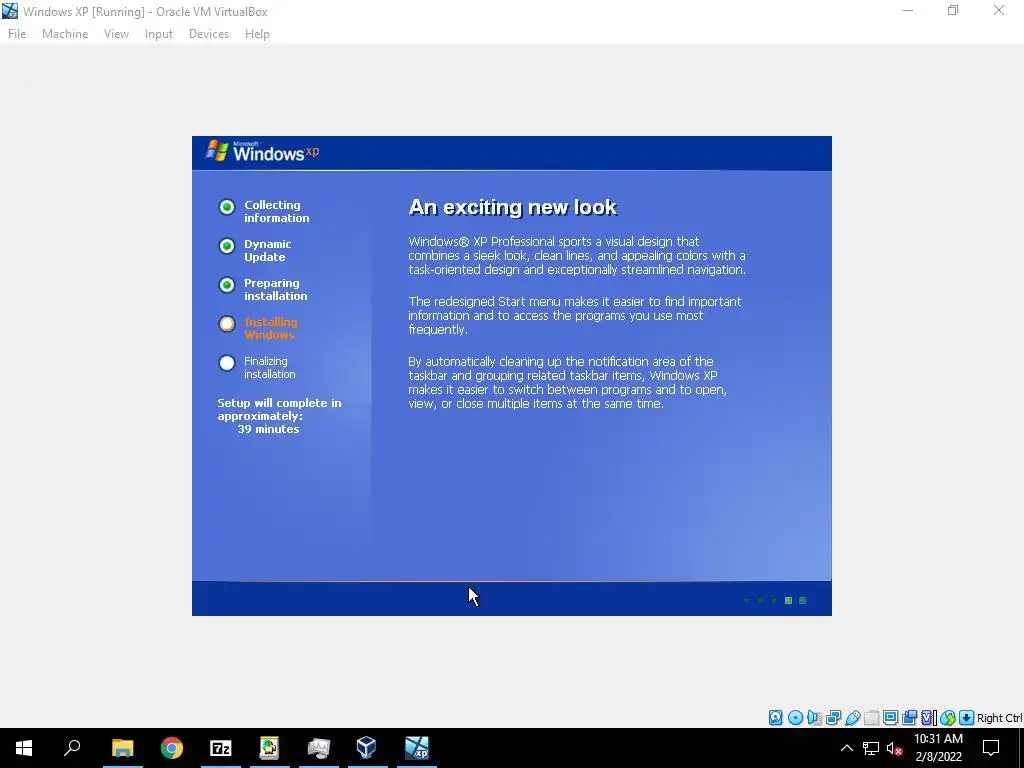
Task: Open the File menu
Action: (x=17, y=34)
